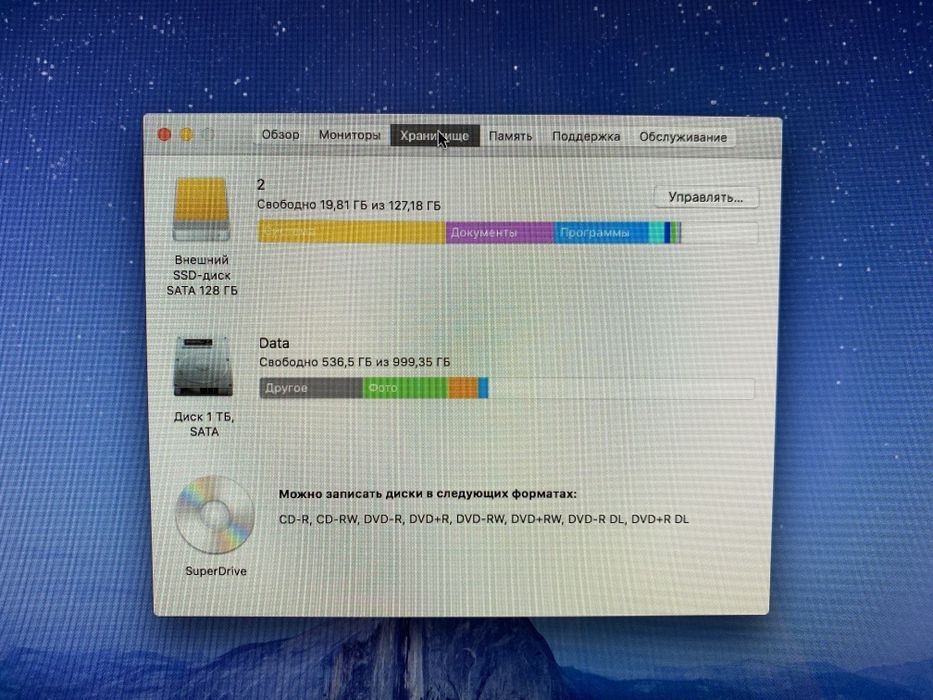Switch to the Мониторы tab

[349, 135]
